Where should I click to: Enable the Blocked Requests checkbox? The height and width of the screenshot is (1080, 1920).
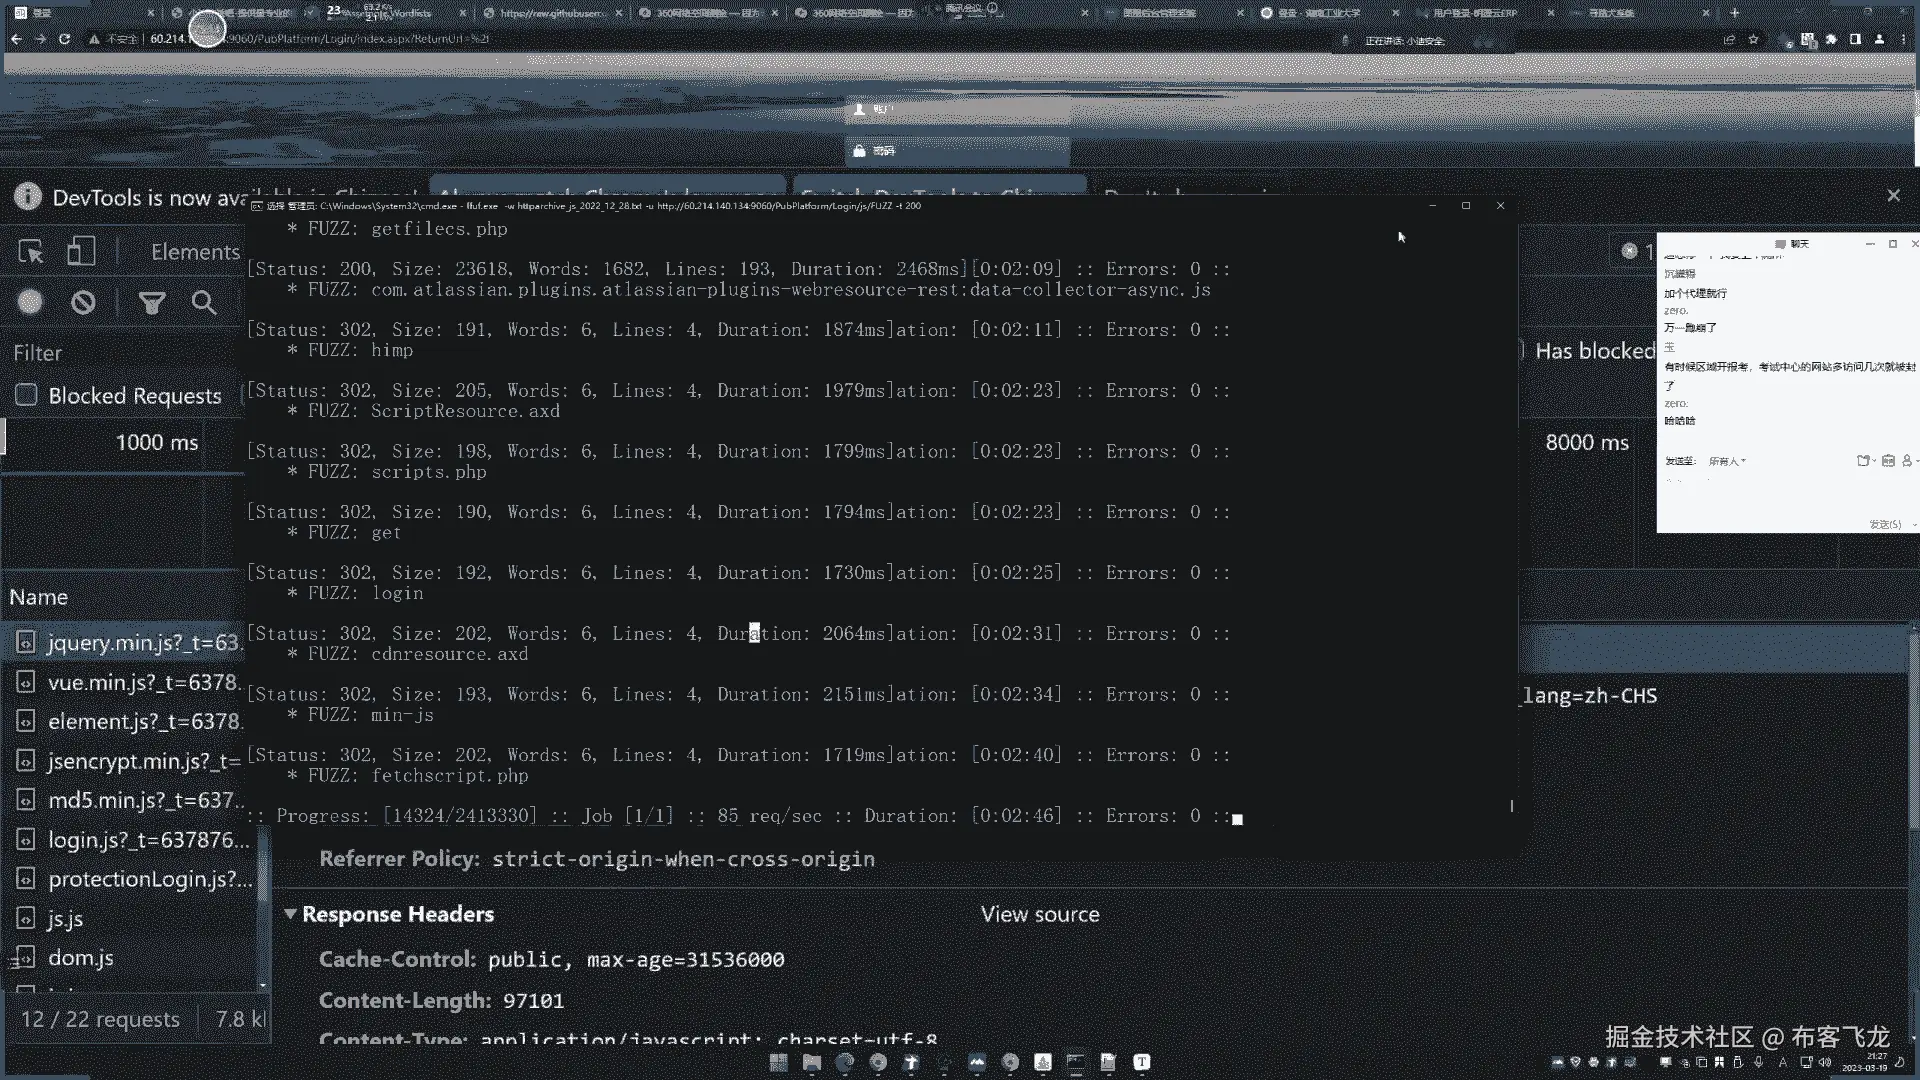[26, 395]
